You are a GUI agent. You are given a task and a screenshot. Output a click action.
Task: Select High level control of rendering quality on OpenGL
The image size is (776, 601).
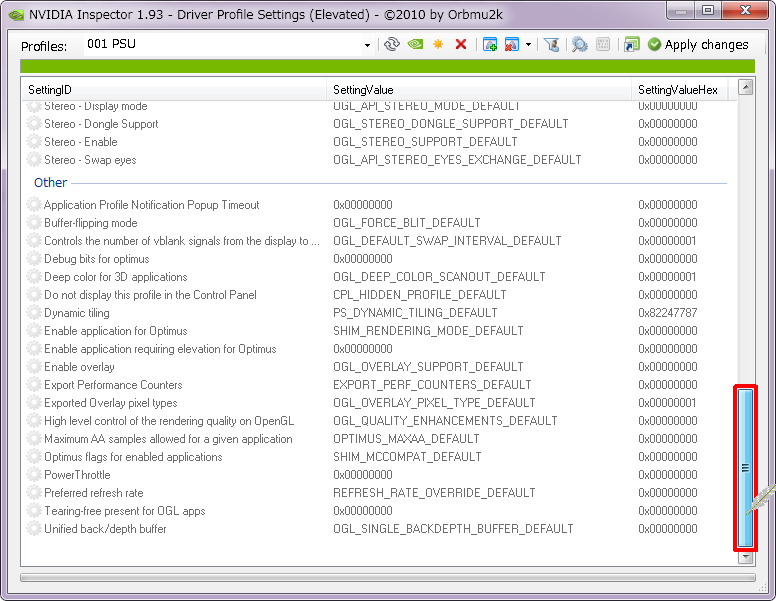(x=376, y=421)
